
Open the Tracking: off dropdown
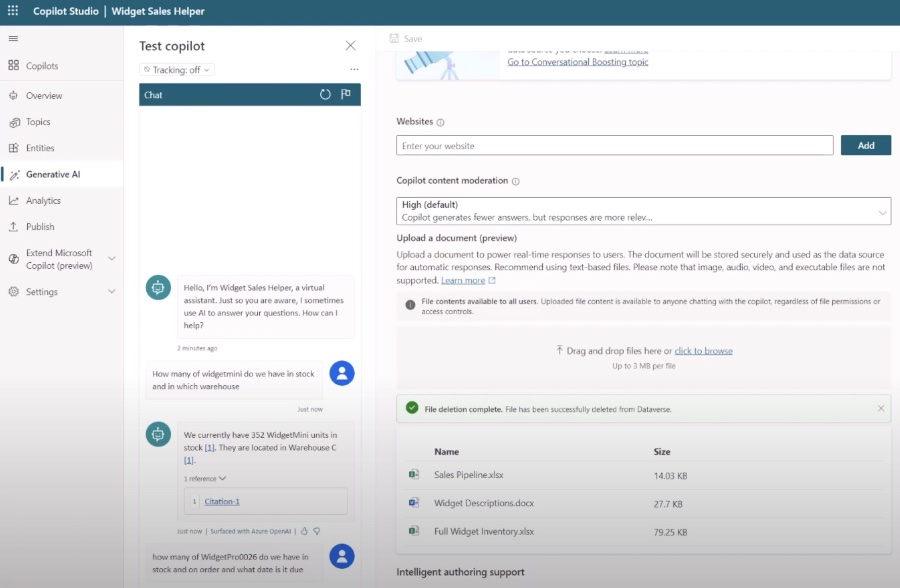pos(177,69)
